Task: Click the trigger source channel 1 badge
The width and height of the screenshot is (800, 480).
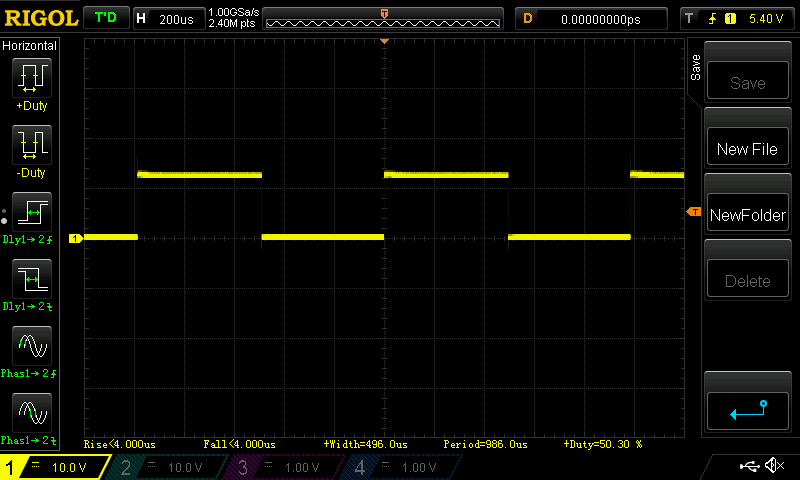Action: (x=730, y=19)
